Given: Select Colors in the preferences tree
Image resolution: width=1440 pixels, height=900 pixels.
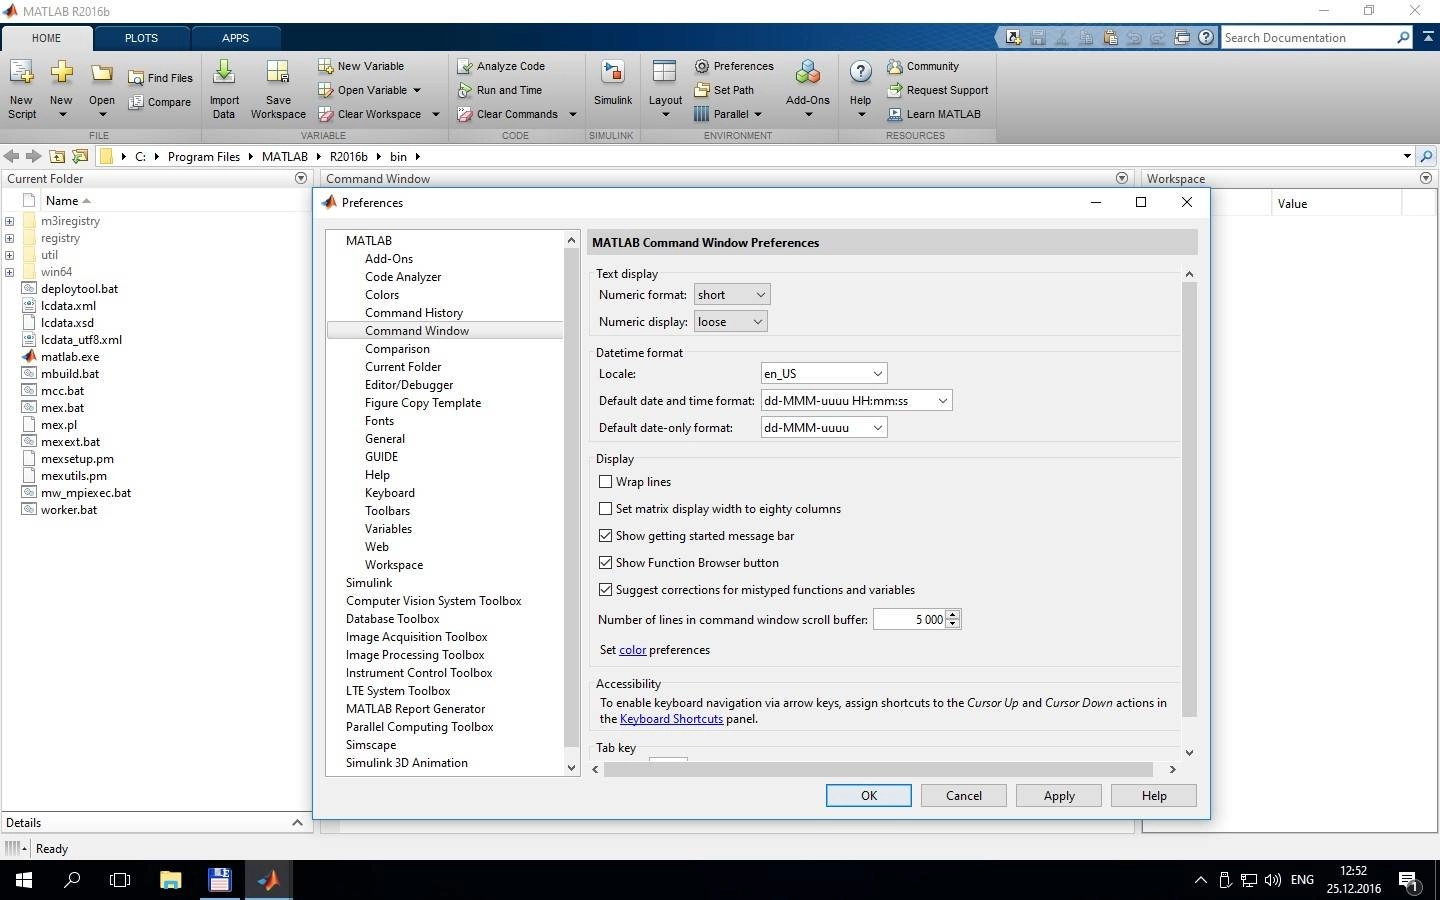Looking at the screenshot, I should tap(382, 295).
